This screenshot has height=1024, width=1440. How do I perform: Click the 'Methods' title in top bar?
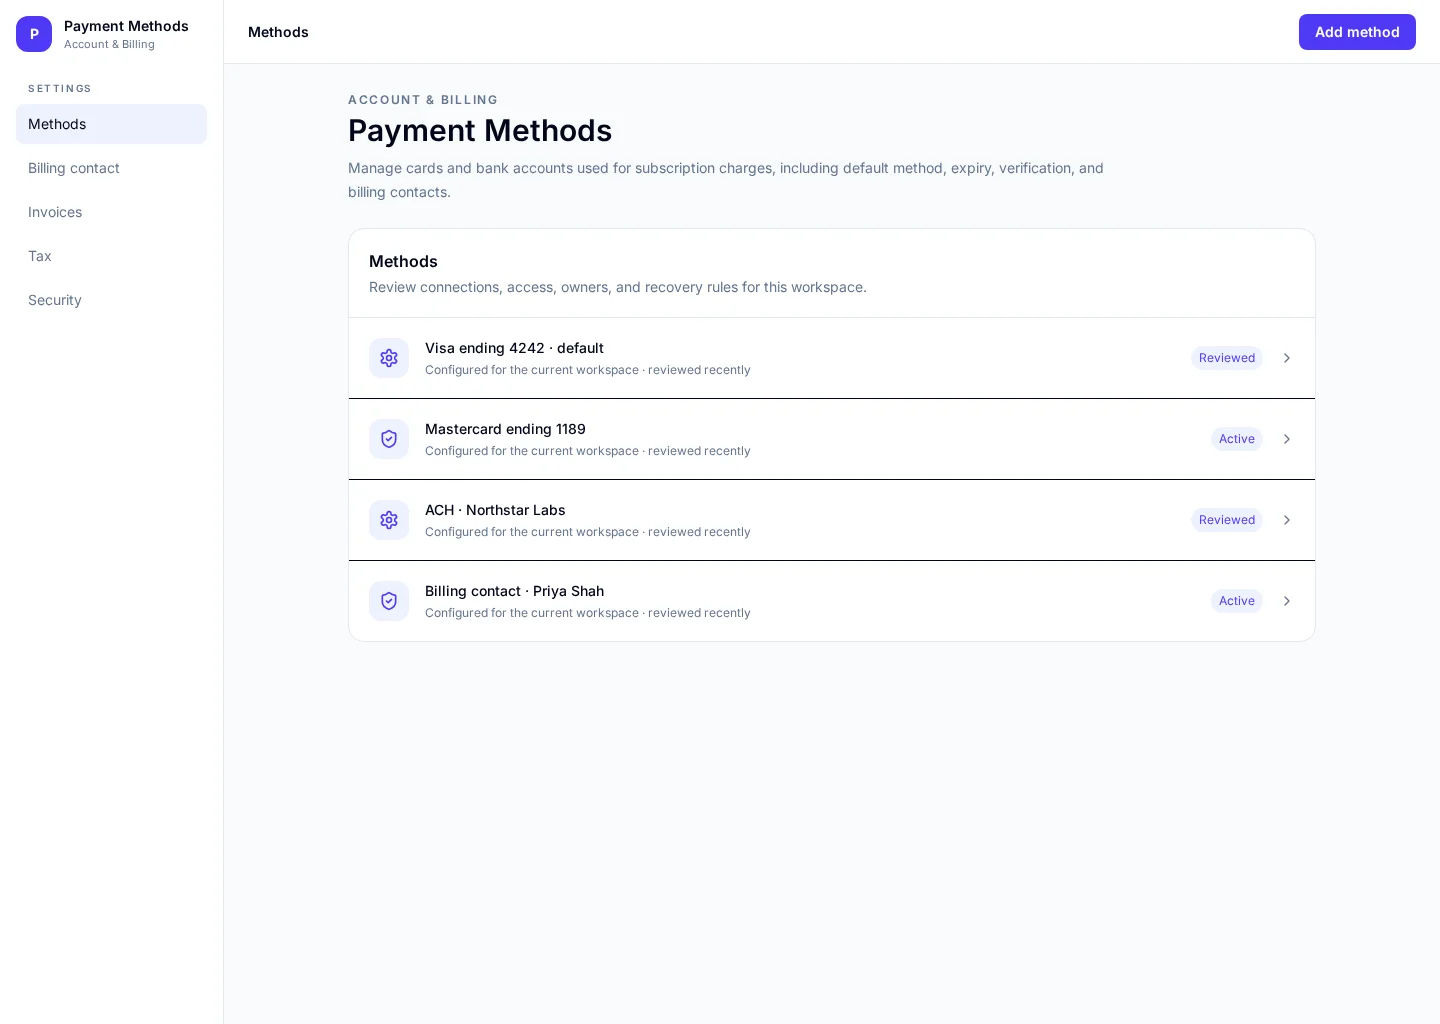pos(278,32)
